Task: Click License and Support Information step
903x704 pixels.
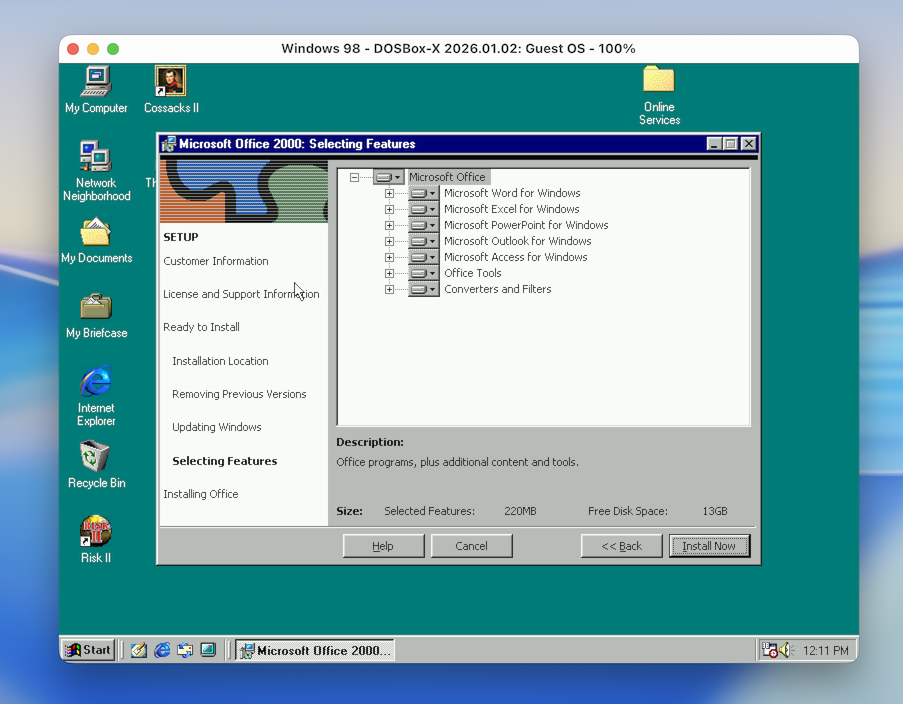Action: click(x=241, y=294)
